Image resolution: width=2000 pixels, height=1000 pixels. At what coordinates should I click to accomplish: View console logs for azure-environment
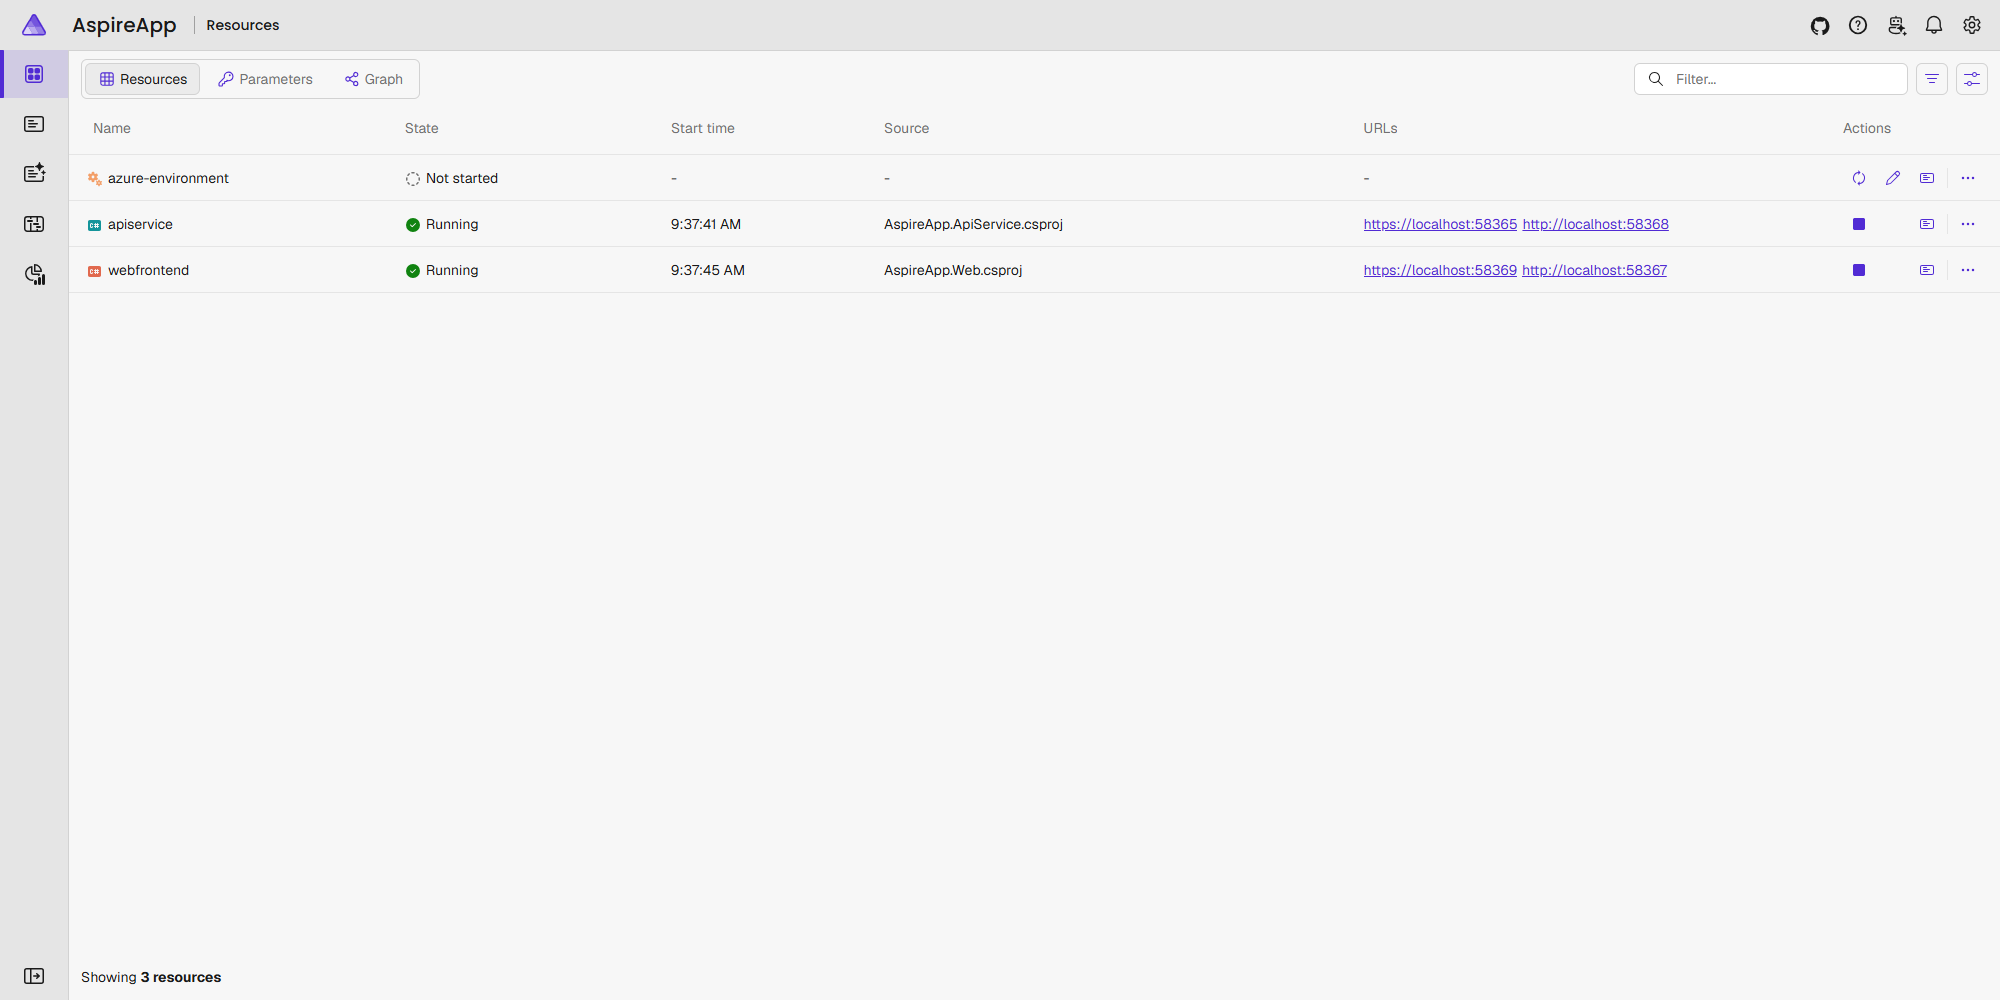[1927, 178]
